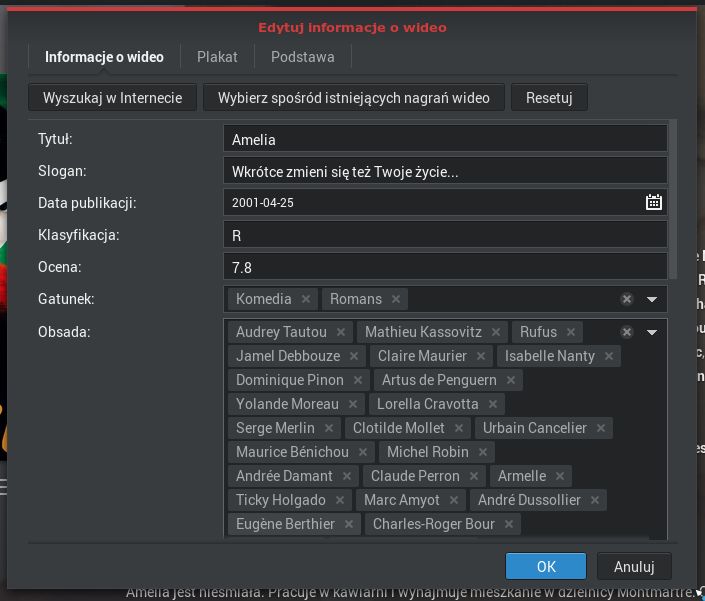Remove Serge Merlin from cast
This screenshot has width=705, height=601.
tap(329, 428)
